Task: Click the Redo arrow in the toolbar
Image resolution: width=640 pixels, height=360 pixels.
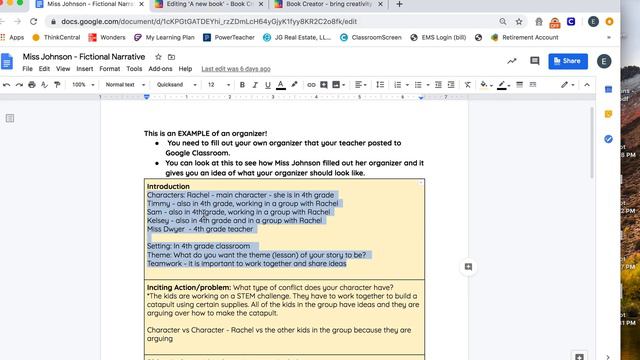Action: (19, 85)
